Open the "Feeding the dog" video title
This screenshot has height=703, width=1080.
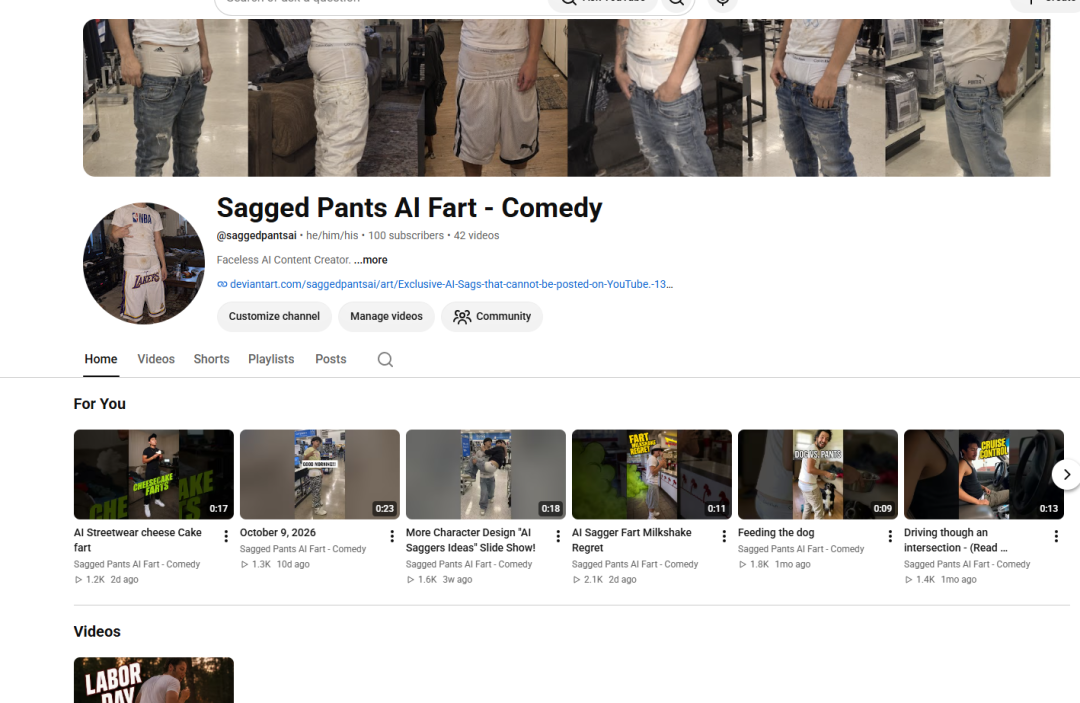(776, 532)
